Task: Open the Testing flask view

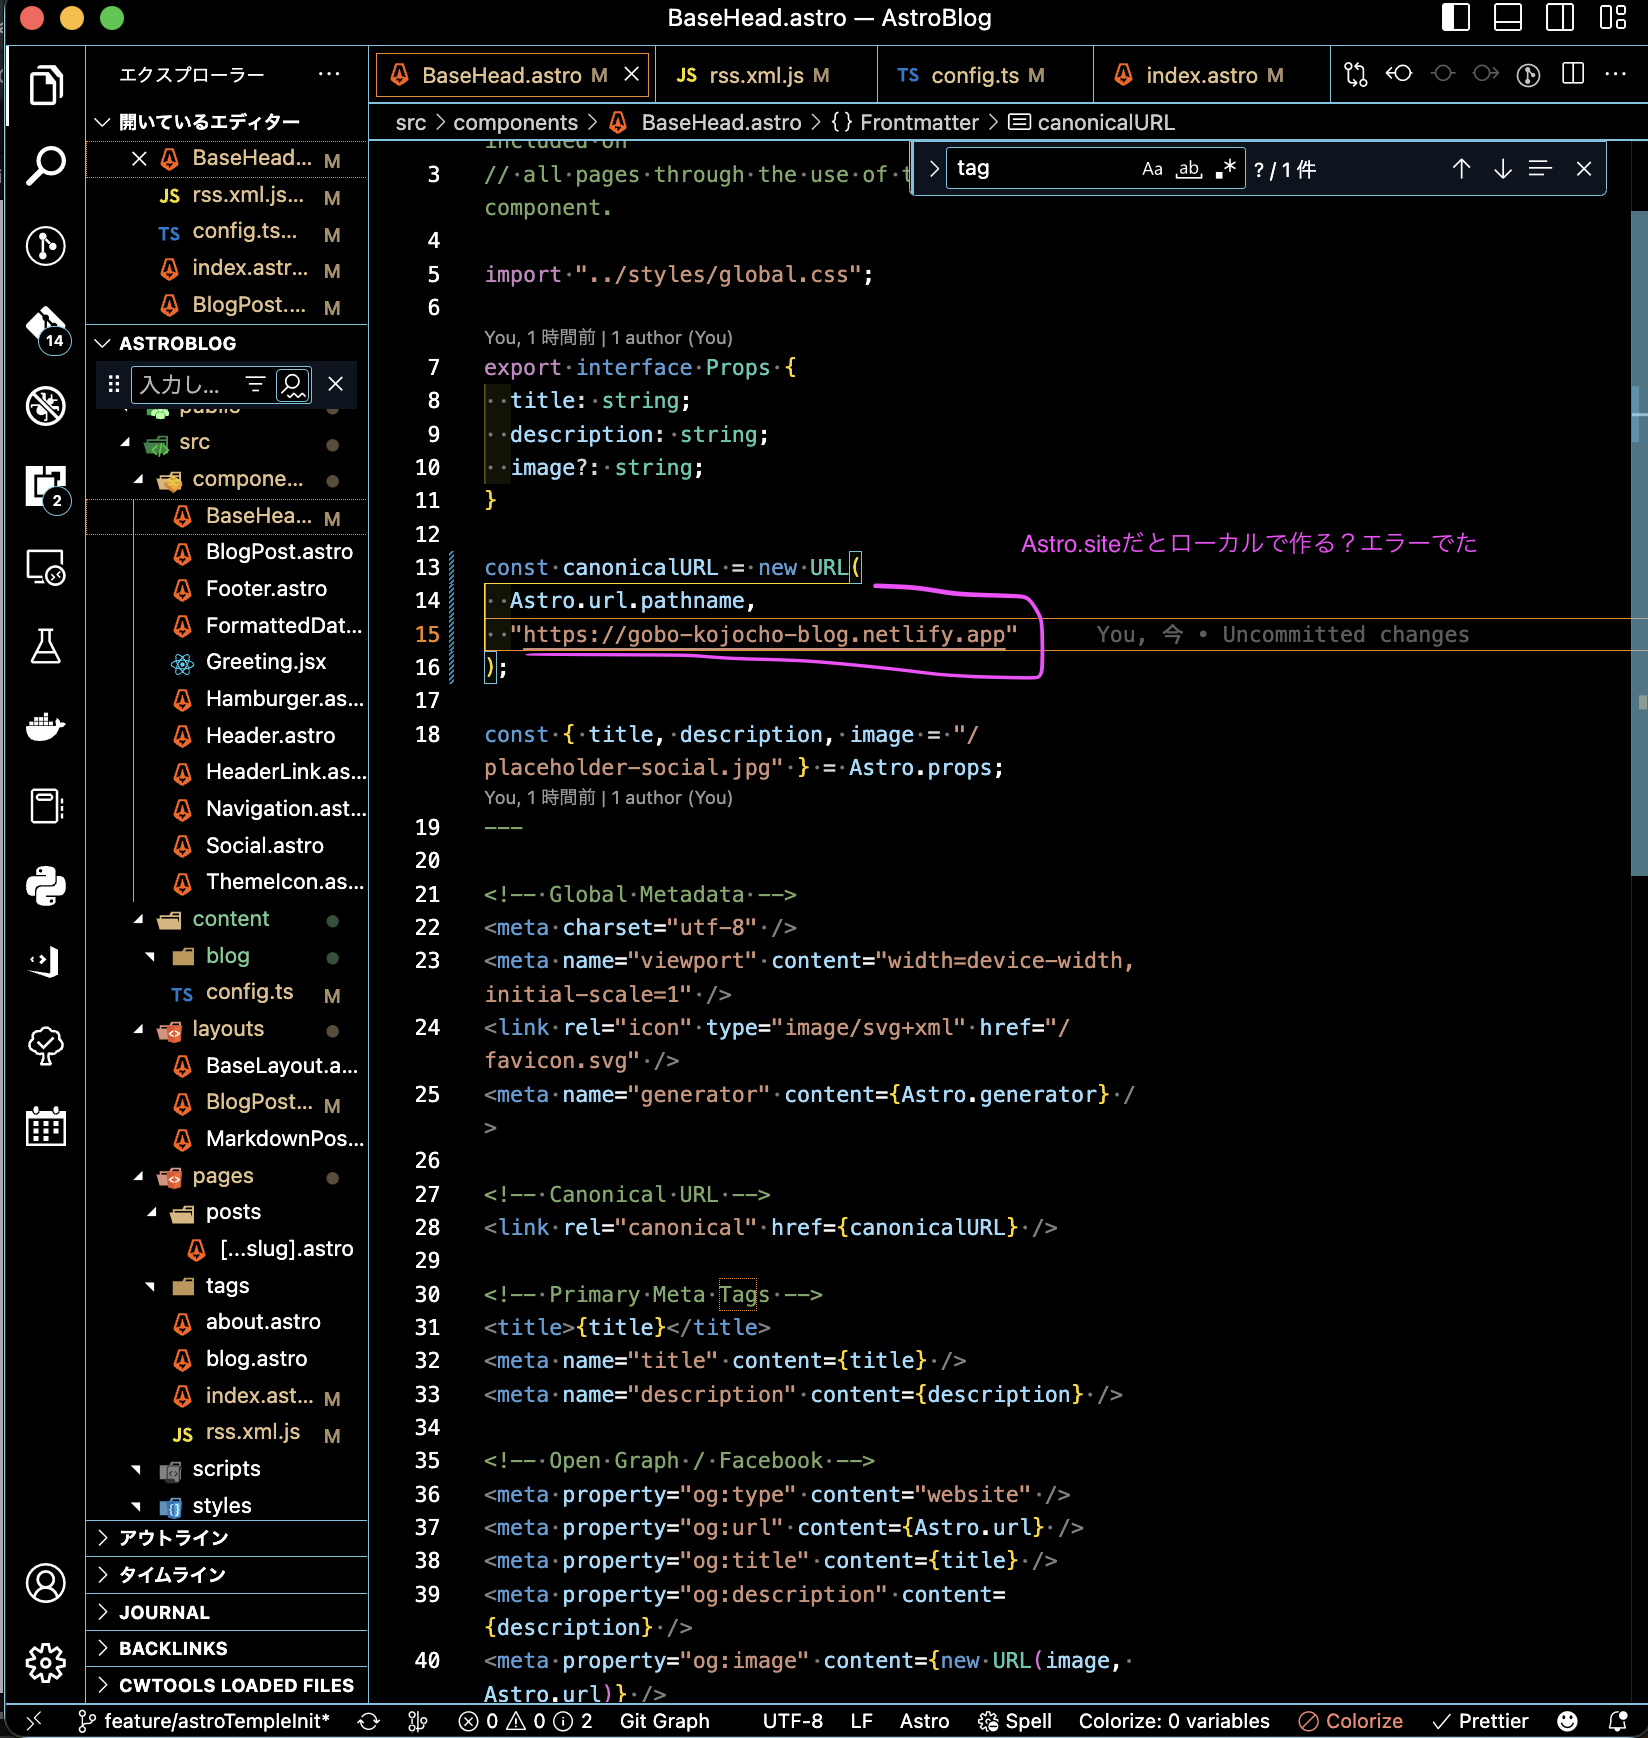Action: point(45,647)
